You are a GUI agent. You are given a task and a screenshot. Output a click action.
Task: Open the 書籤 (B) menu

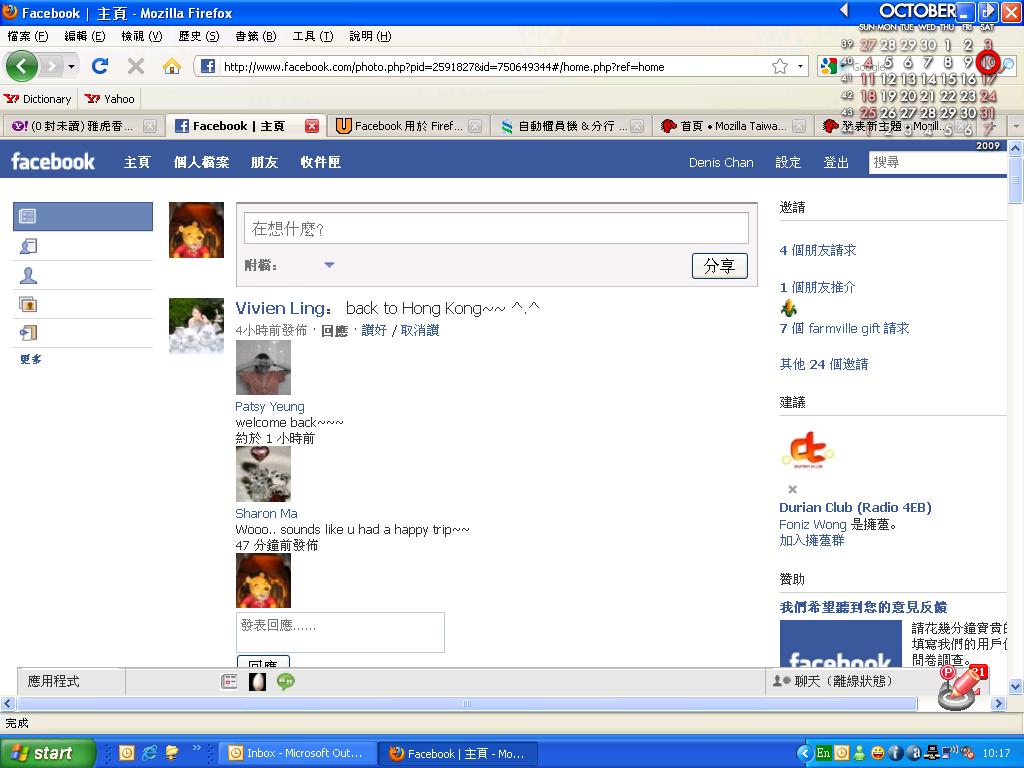point(255,36)
